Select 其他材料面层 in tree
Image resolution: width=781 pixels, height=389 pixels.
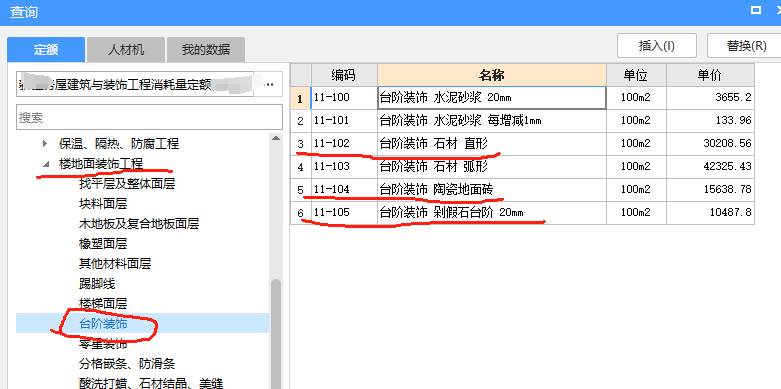[115, 263]
